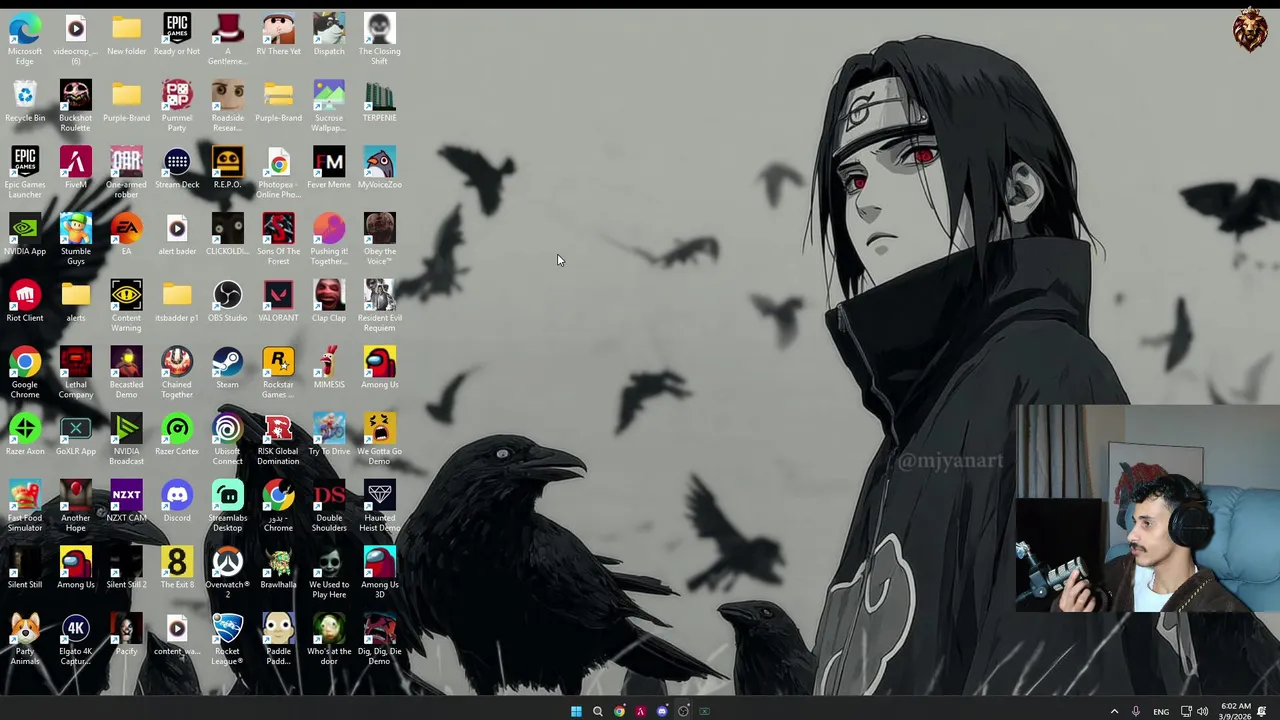Viewport: 1280px width, 720px height.
Task: Launch Brawlhalla desktop shortcut
Action: (278, 568)
